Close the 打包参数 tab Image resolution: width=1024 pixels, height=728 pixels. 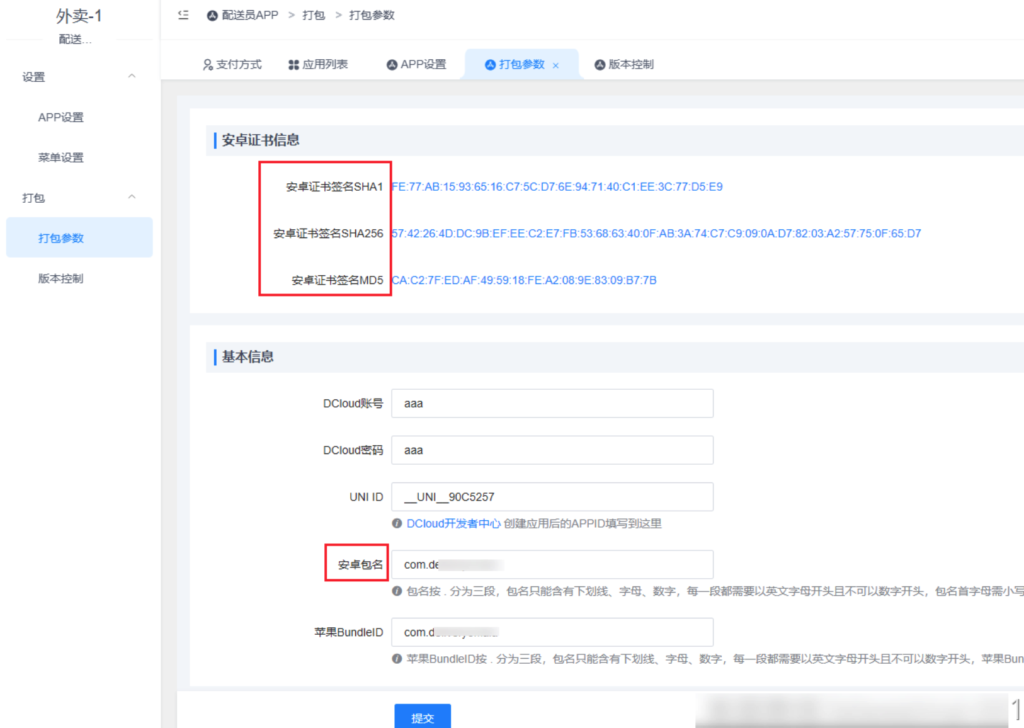point(556,65)
